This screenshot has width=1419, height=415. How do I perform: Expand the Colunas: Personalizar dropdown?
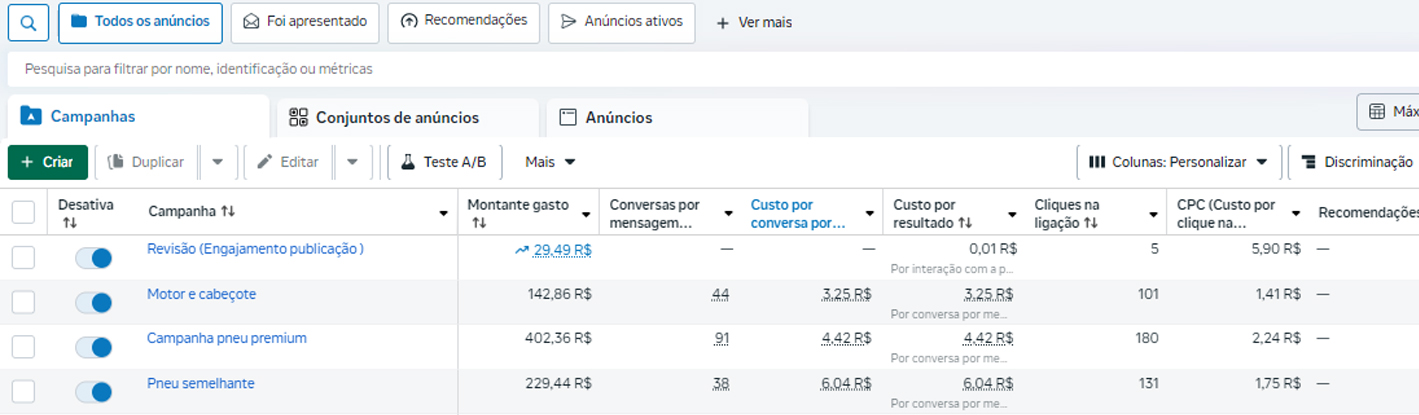tap(1178, 162)
